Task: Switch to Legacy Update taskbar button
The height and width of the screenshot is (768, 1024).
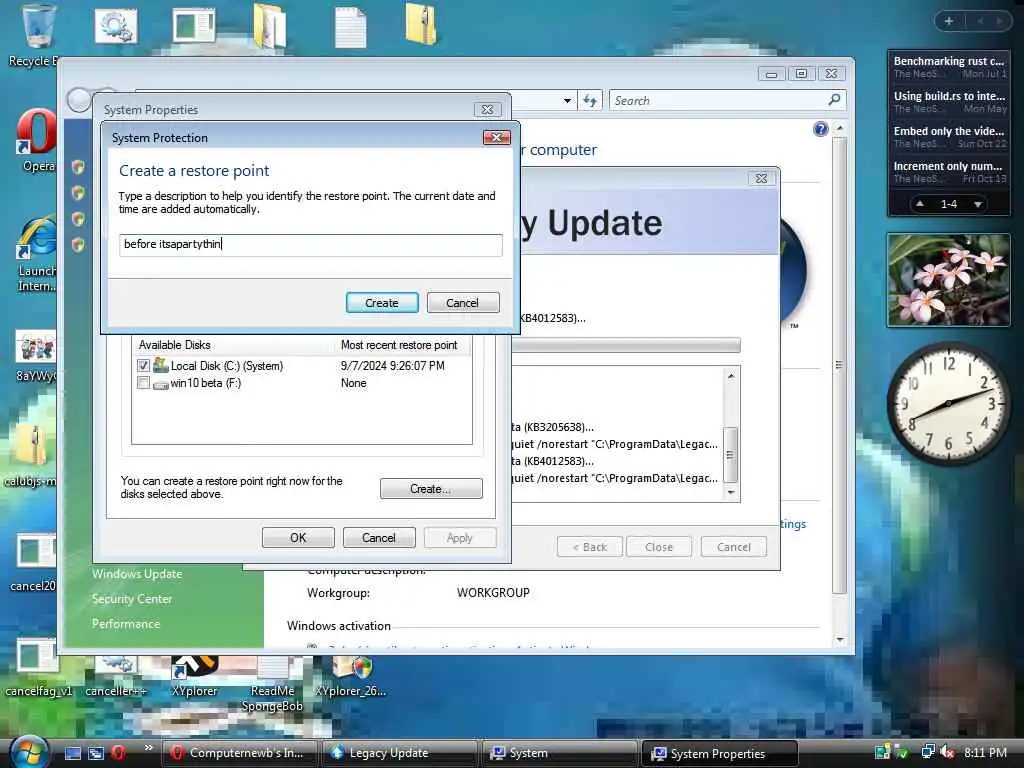Action: click(399, 753)
